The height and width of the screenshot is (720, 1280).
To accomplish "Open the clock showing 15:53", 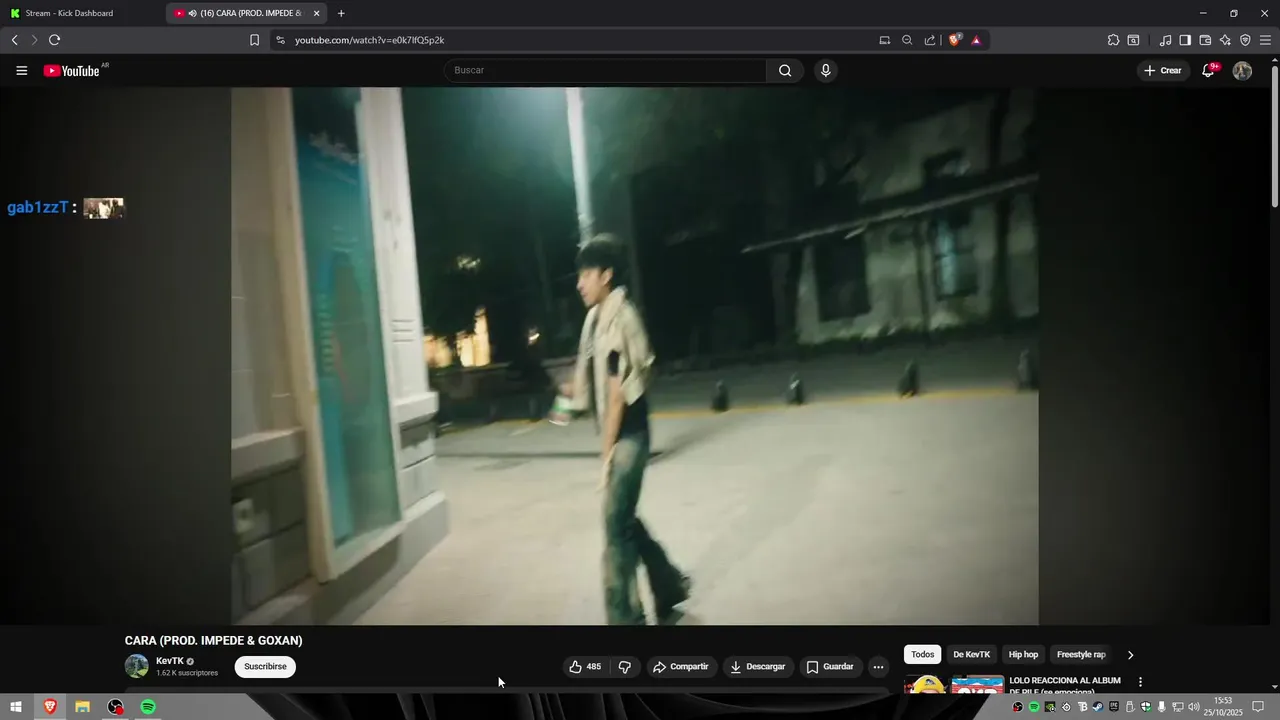I will (x=1223, y=707).
